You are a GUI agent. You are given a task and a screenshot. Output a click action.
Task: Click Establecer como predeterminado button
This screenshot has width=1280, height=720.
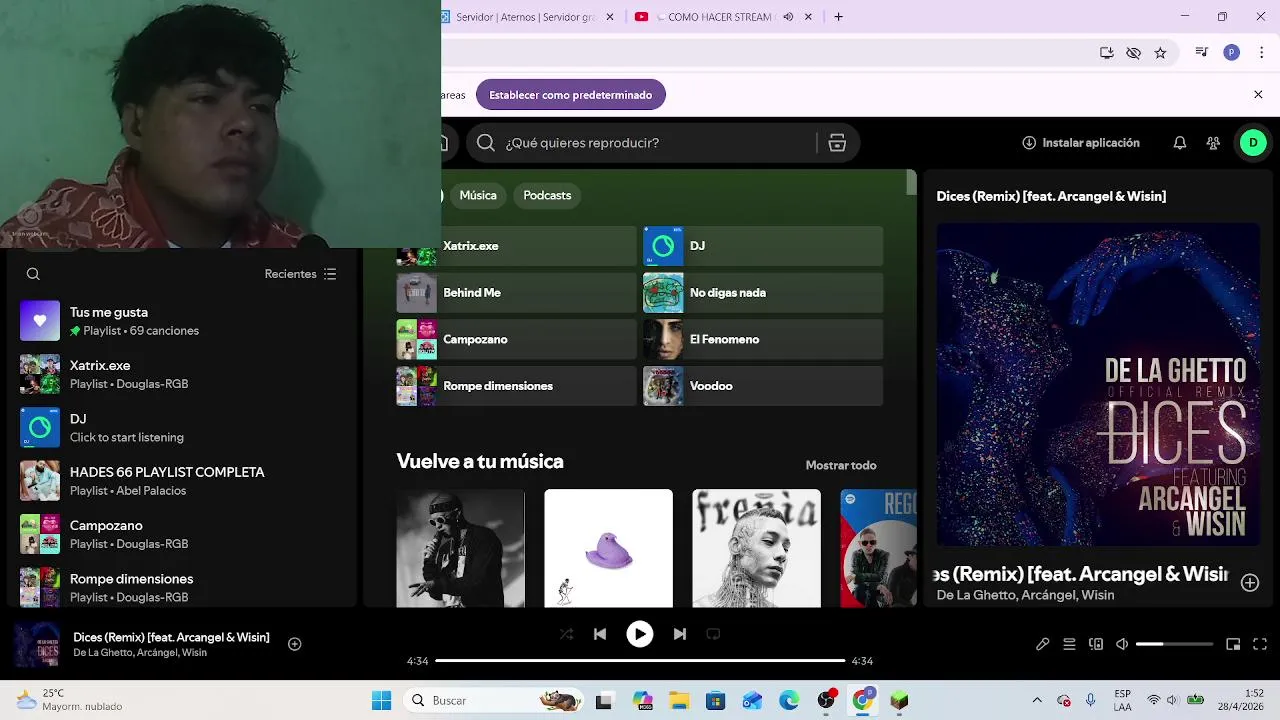click(571, 95)
